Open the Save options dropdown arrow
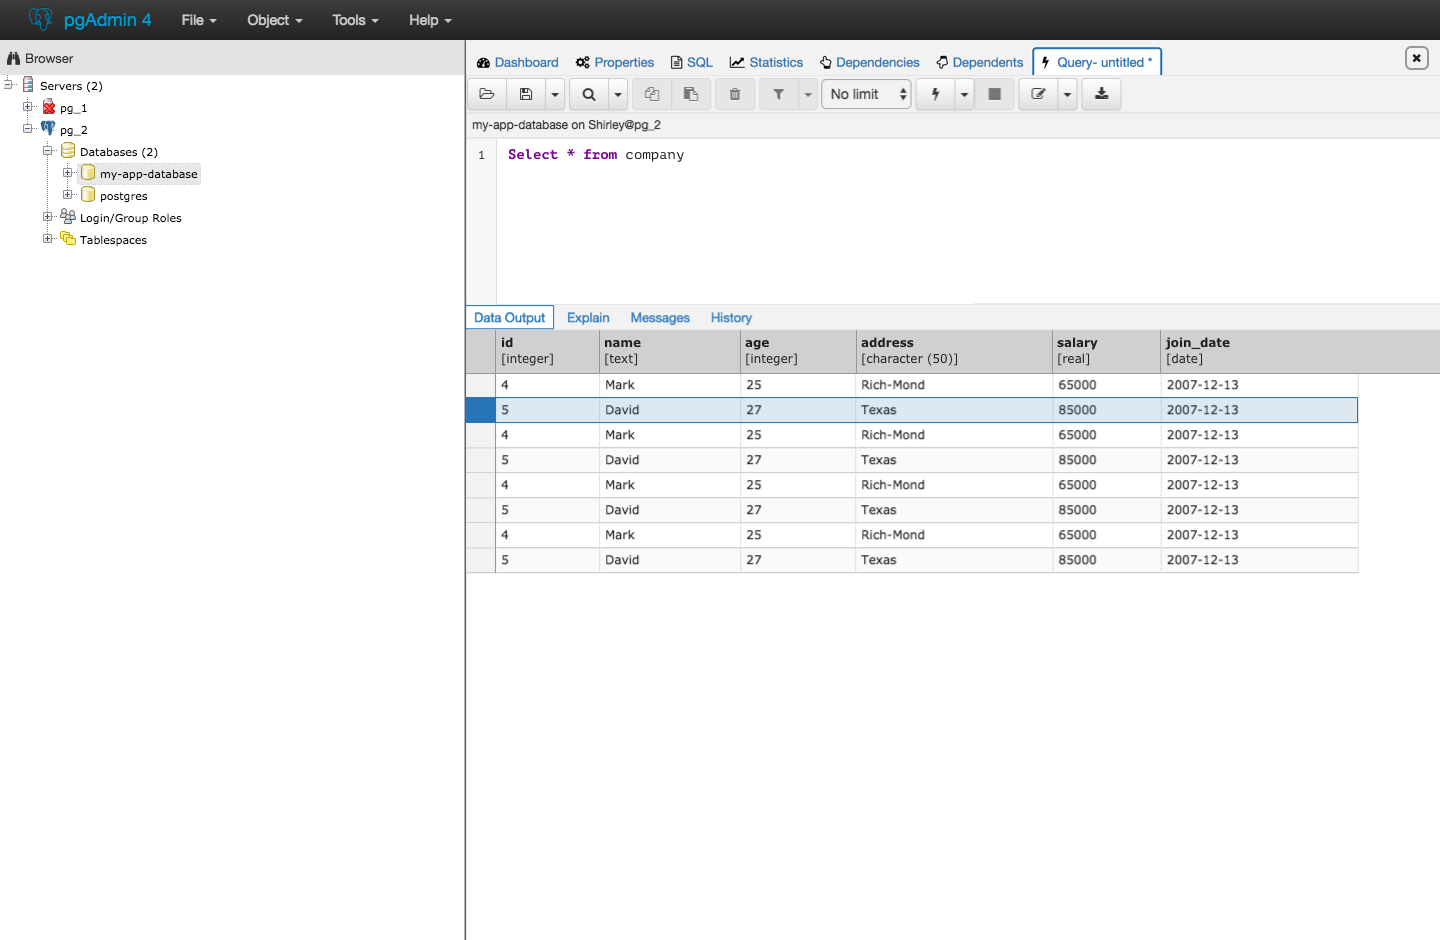The height and width of the screenshot is (940, 1440). 555,94
